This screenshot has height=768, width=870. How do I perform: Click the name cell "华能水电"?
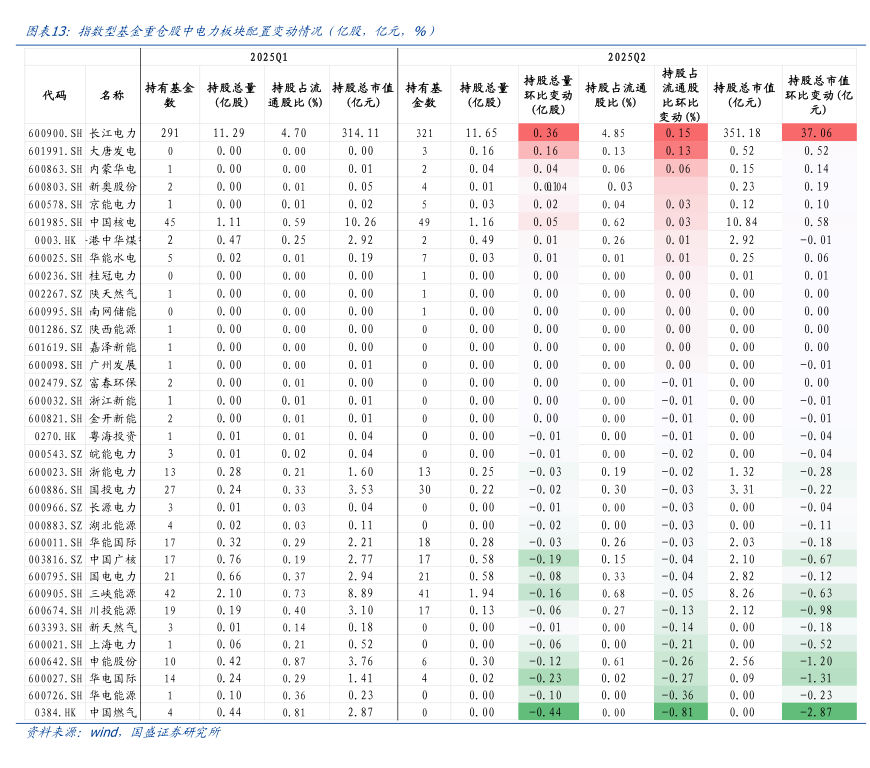click(x=113, y=258)
